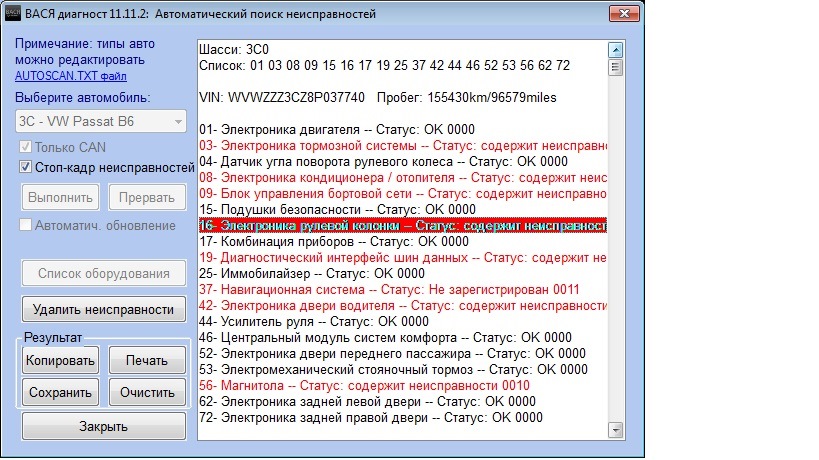Click the ВАСЯ app icon in title bar
The width and height of the screenshot is (819, 460).
13,14
